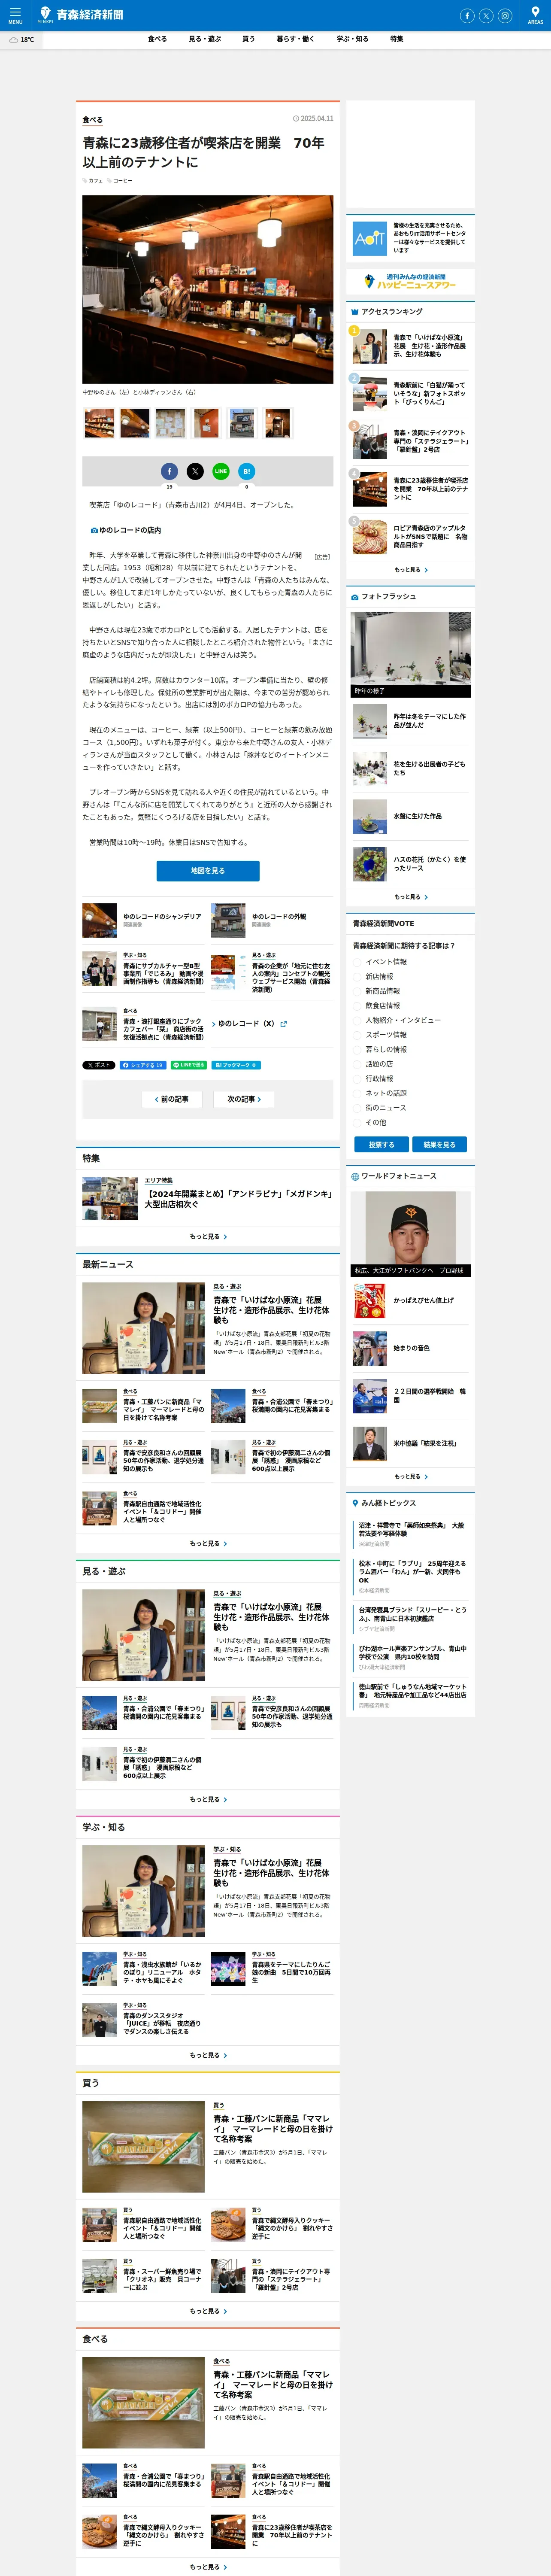Share article via round X icon
The image size is (551, 2576).
pyautogui.click(x=195, y=471)
